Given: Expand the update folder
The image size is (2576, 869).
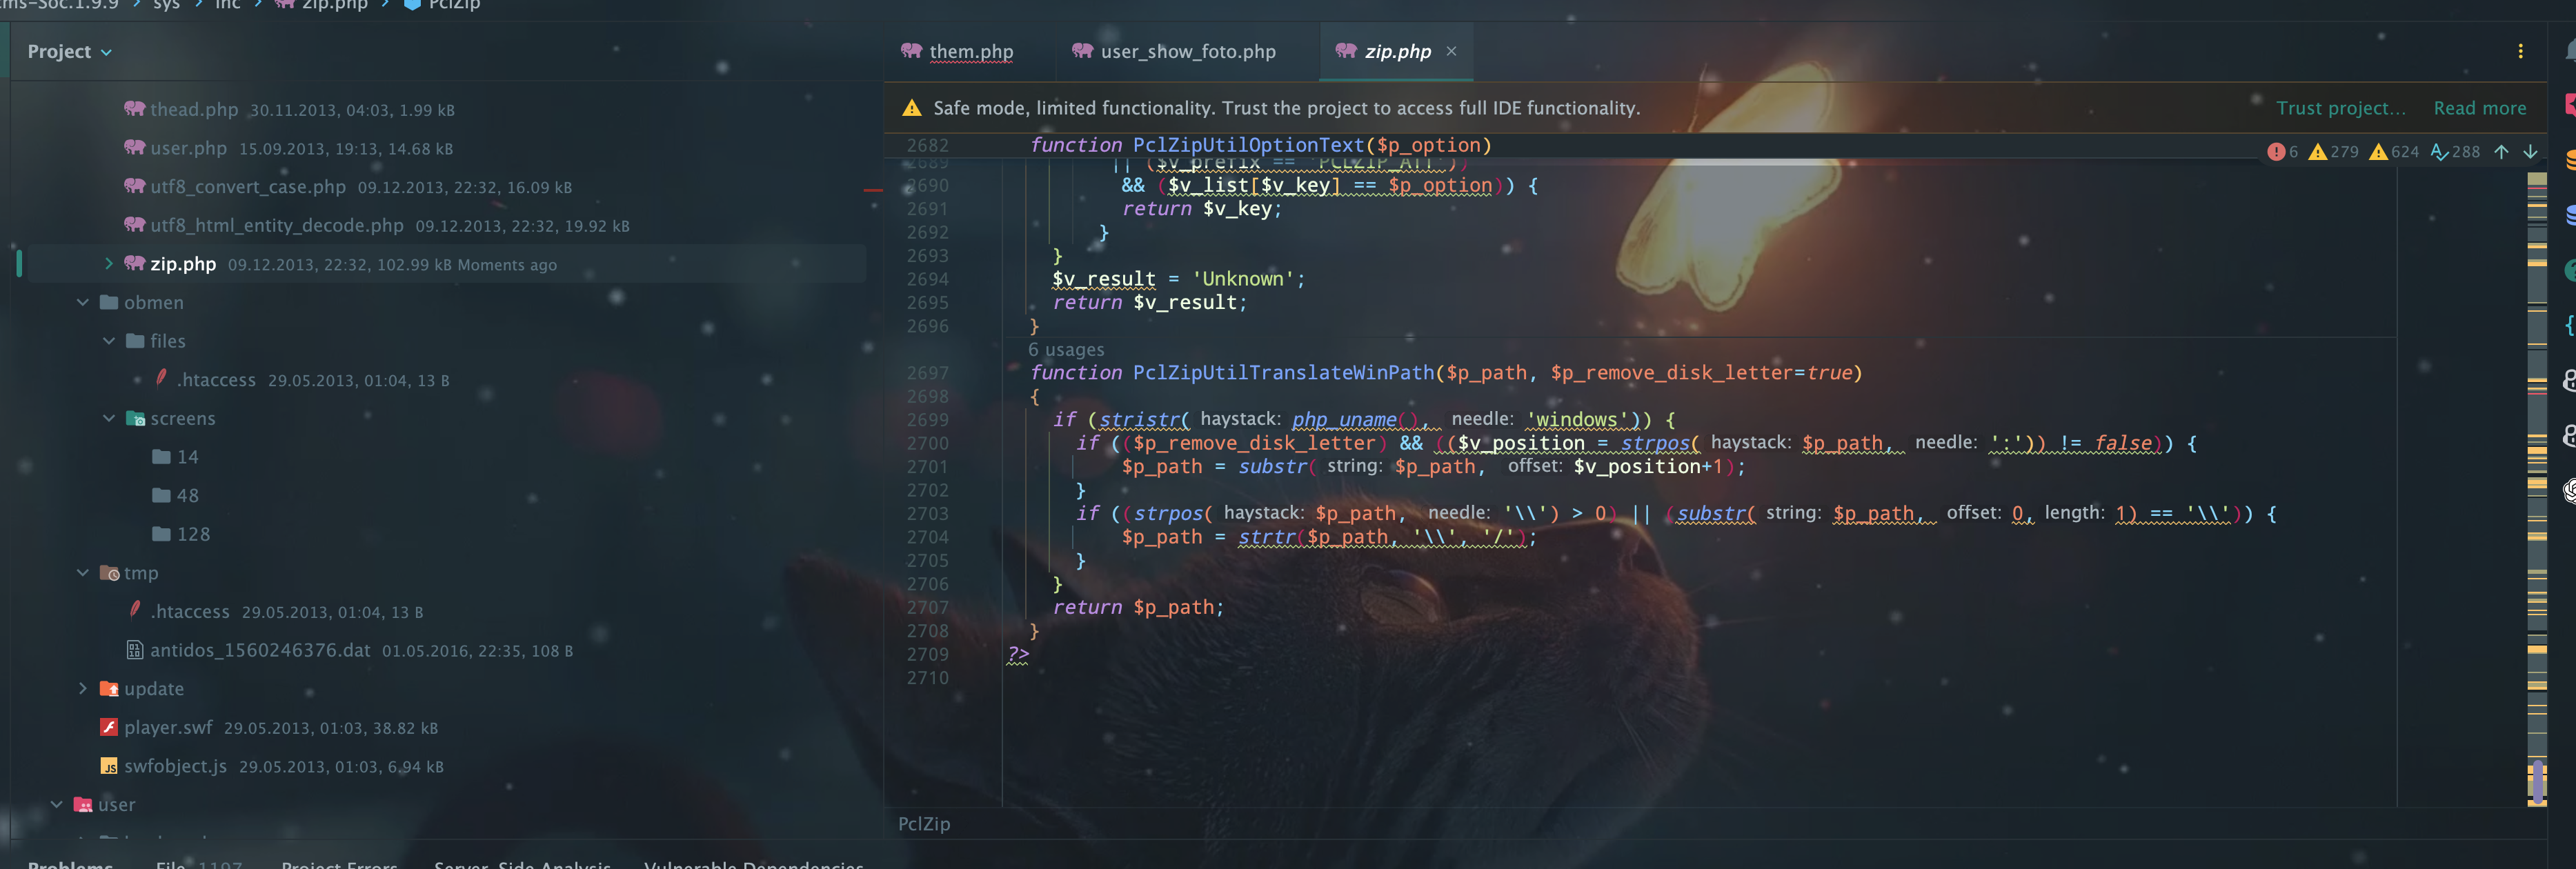Looking at the screenshot, I should [x=83, y=688].
